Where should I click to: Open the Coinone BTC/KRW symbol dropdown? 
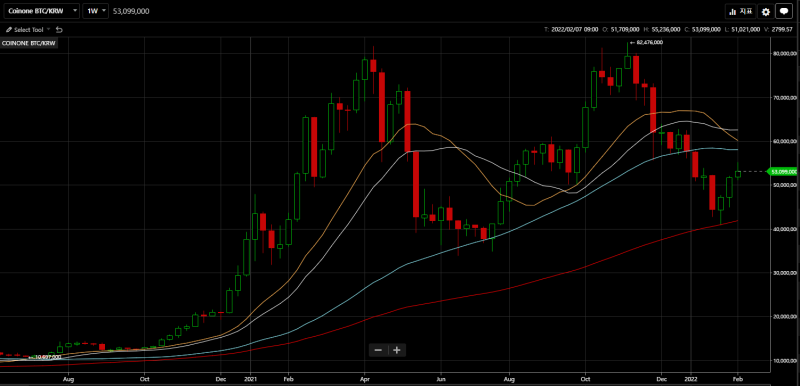coord(41,11)
